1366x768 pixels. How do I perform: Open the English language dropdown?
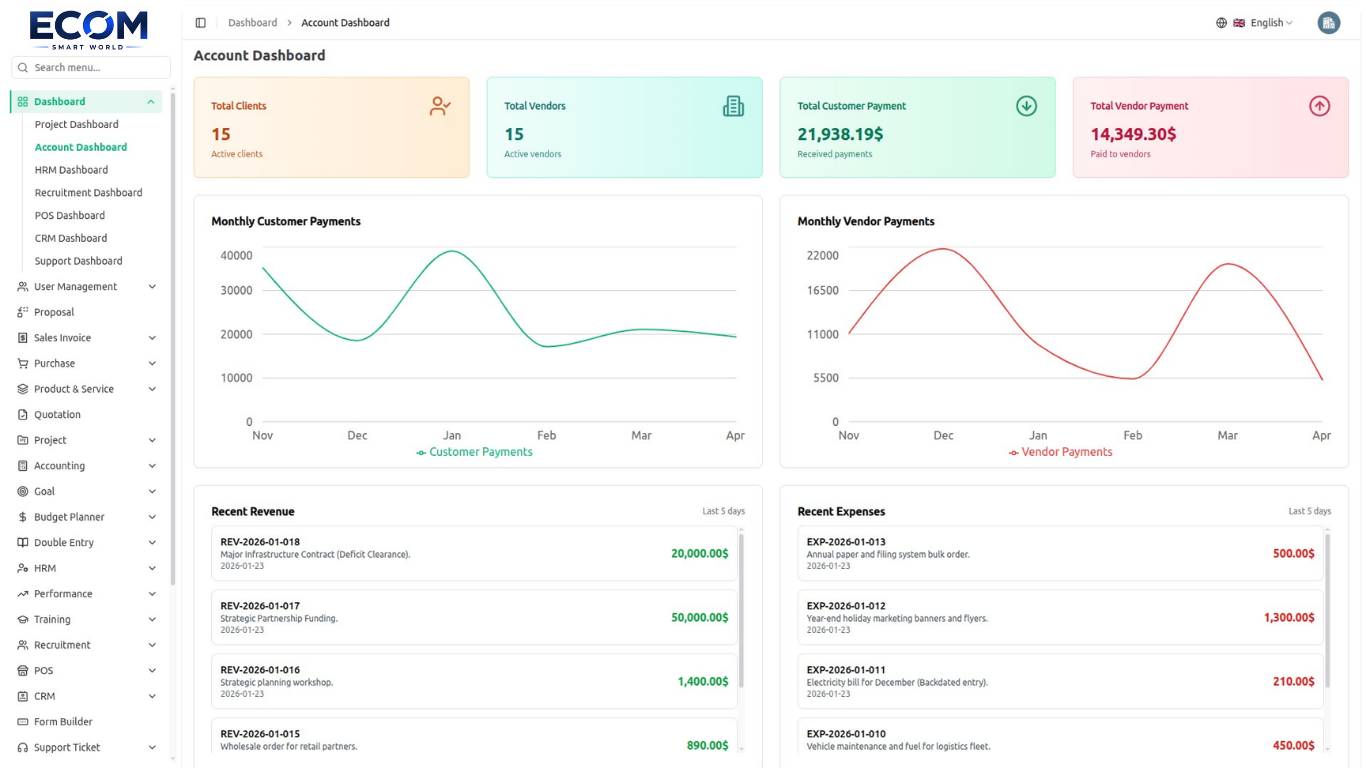(x=1255, y=23)
